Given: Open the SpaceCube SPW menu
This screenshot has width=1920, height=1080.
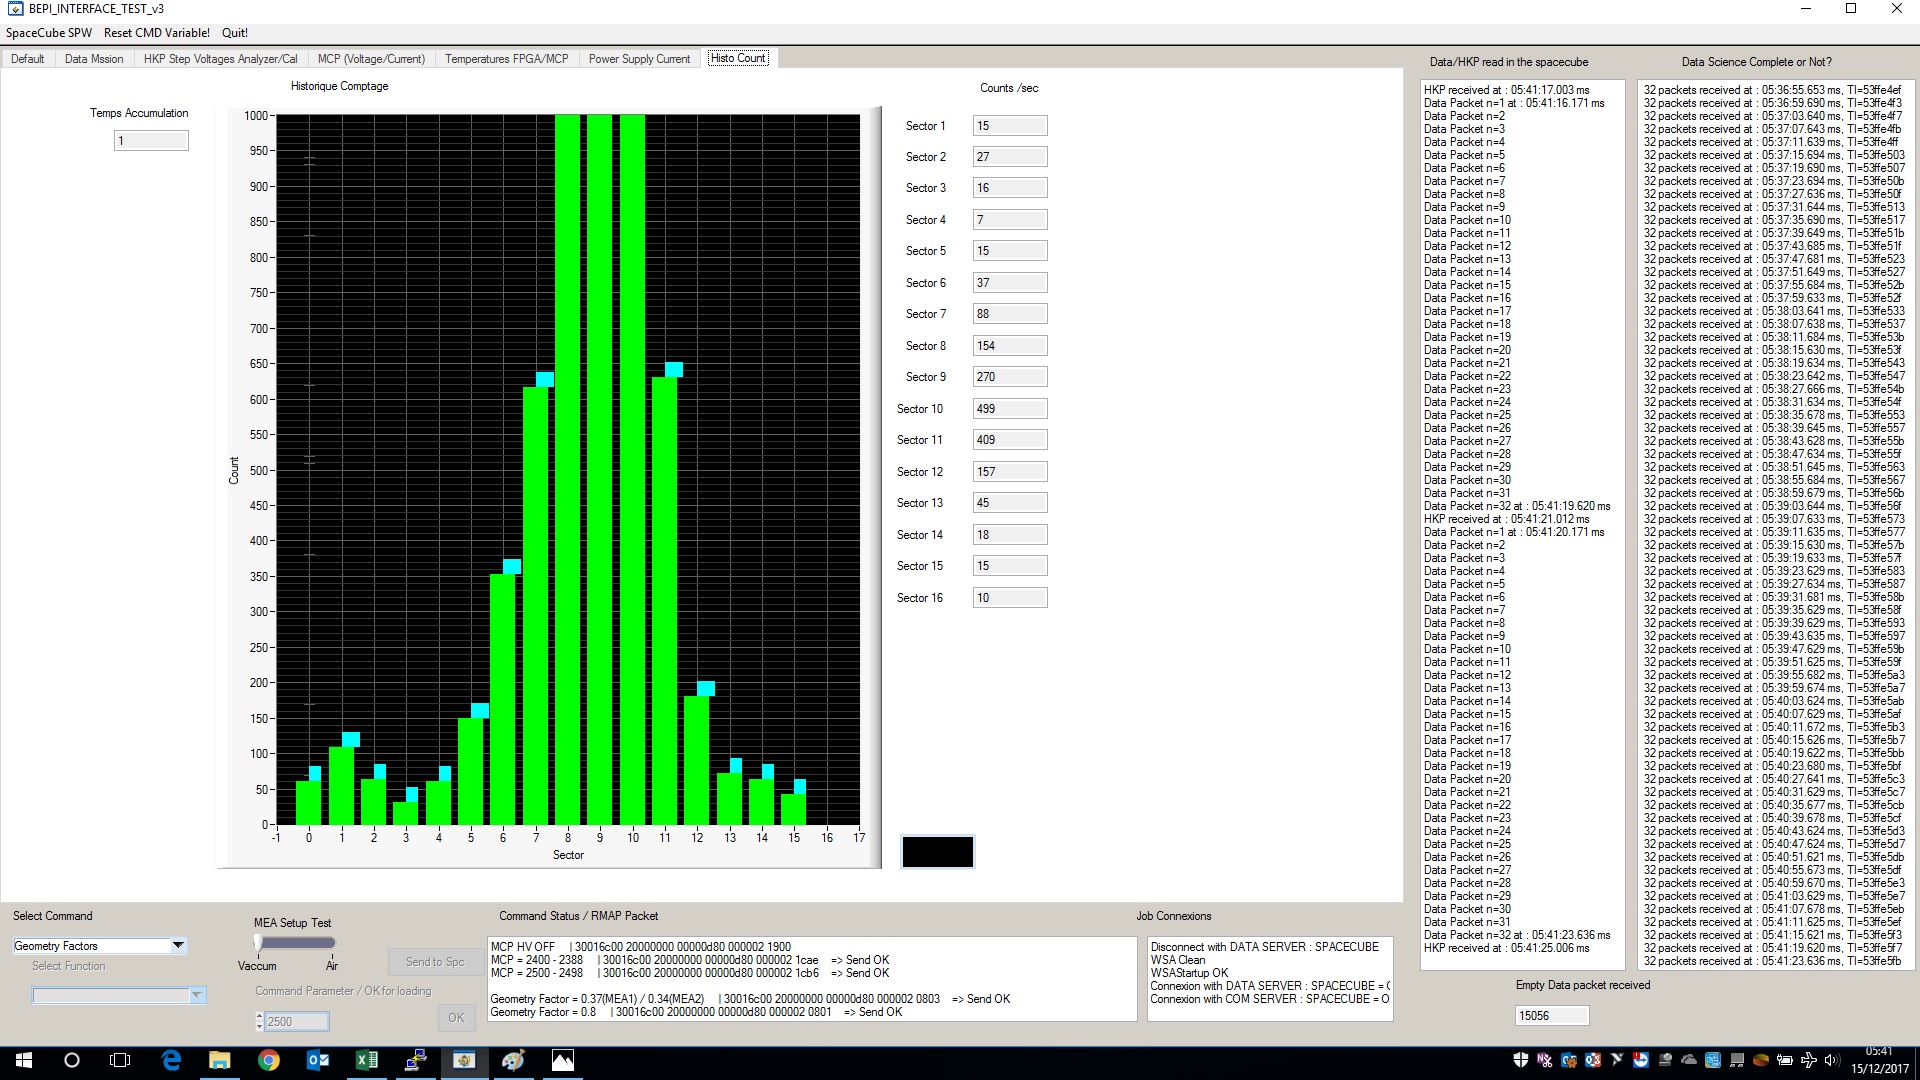Looking at the screenshot, I should coord(48,33).
